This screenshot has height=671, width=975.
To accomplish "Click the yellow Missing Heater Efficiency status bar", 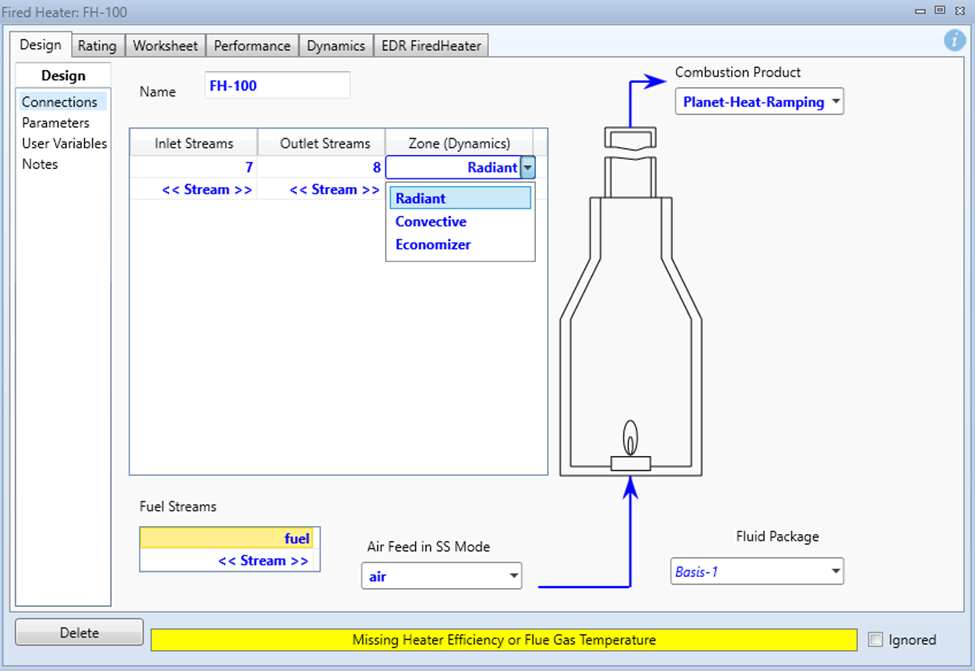I will 504,639.
